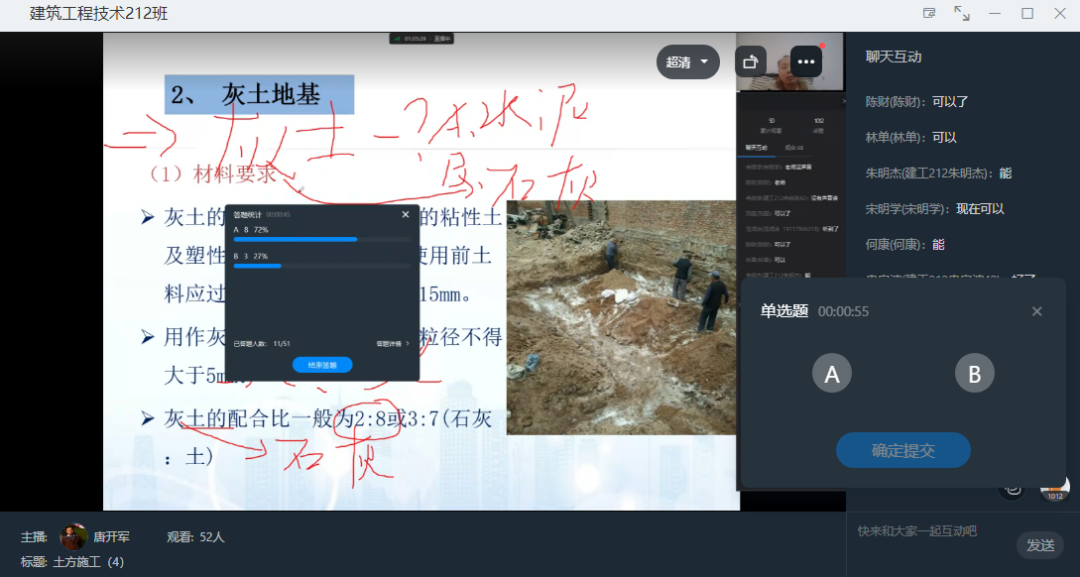Expand 答题详情 answer details
1080x577 pixels.
pyautogui.click(x=392, y=343)
